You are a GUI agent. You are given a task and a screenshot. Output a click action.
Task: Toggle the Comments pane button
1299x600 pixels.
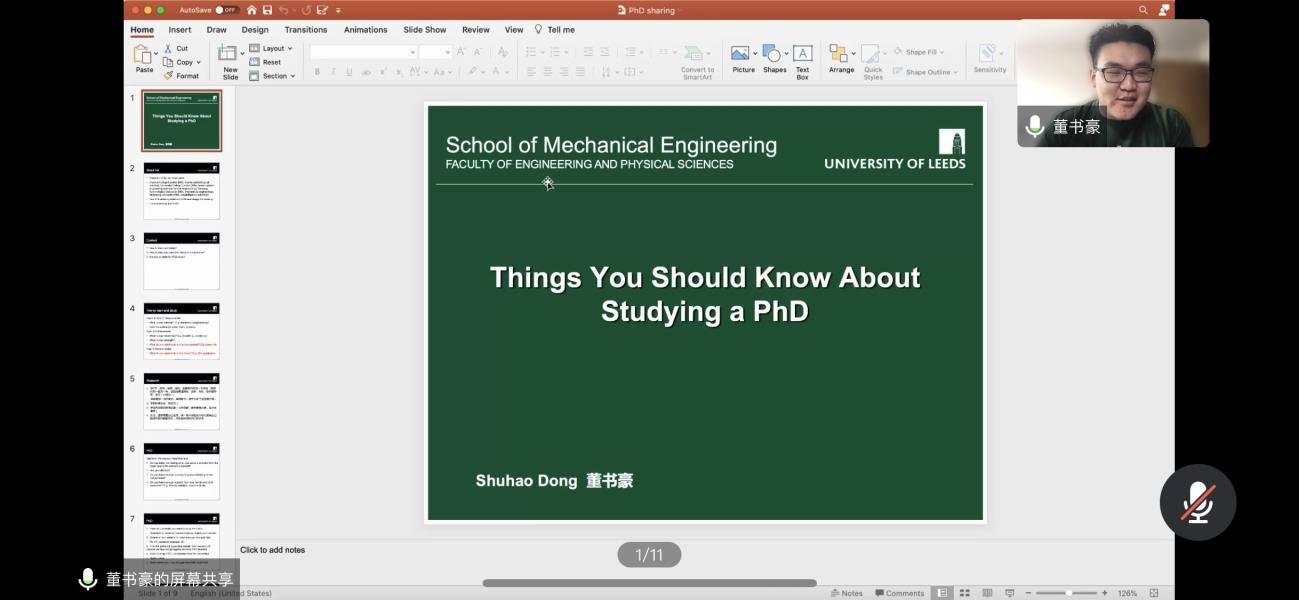[899, 593]
